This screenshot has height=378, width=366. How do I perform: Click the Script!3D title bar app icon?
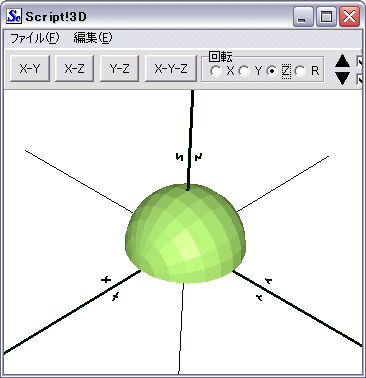pyautogui.click(x=14, y=16)
